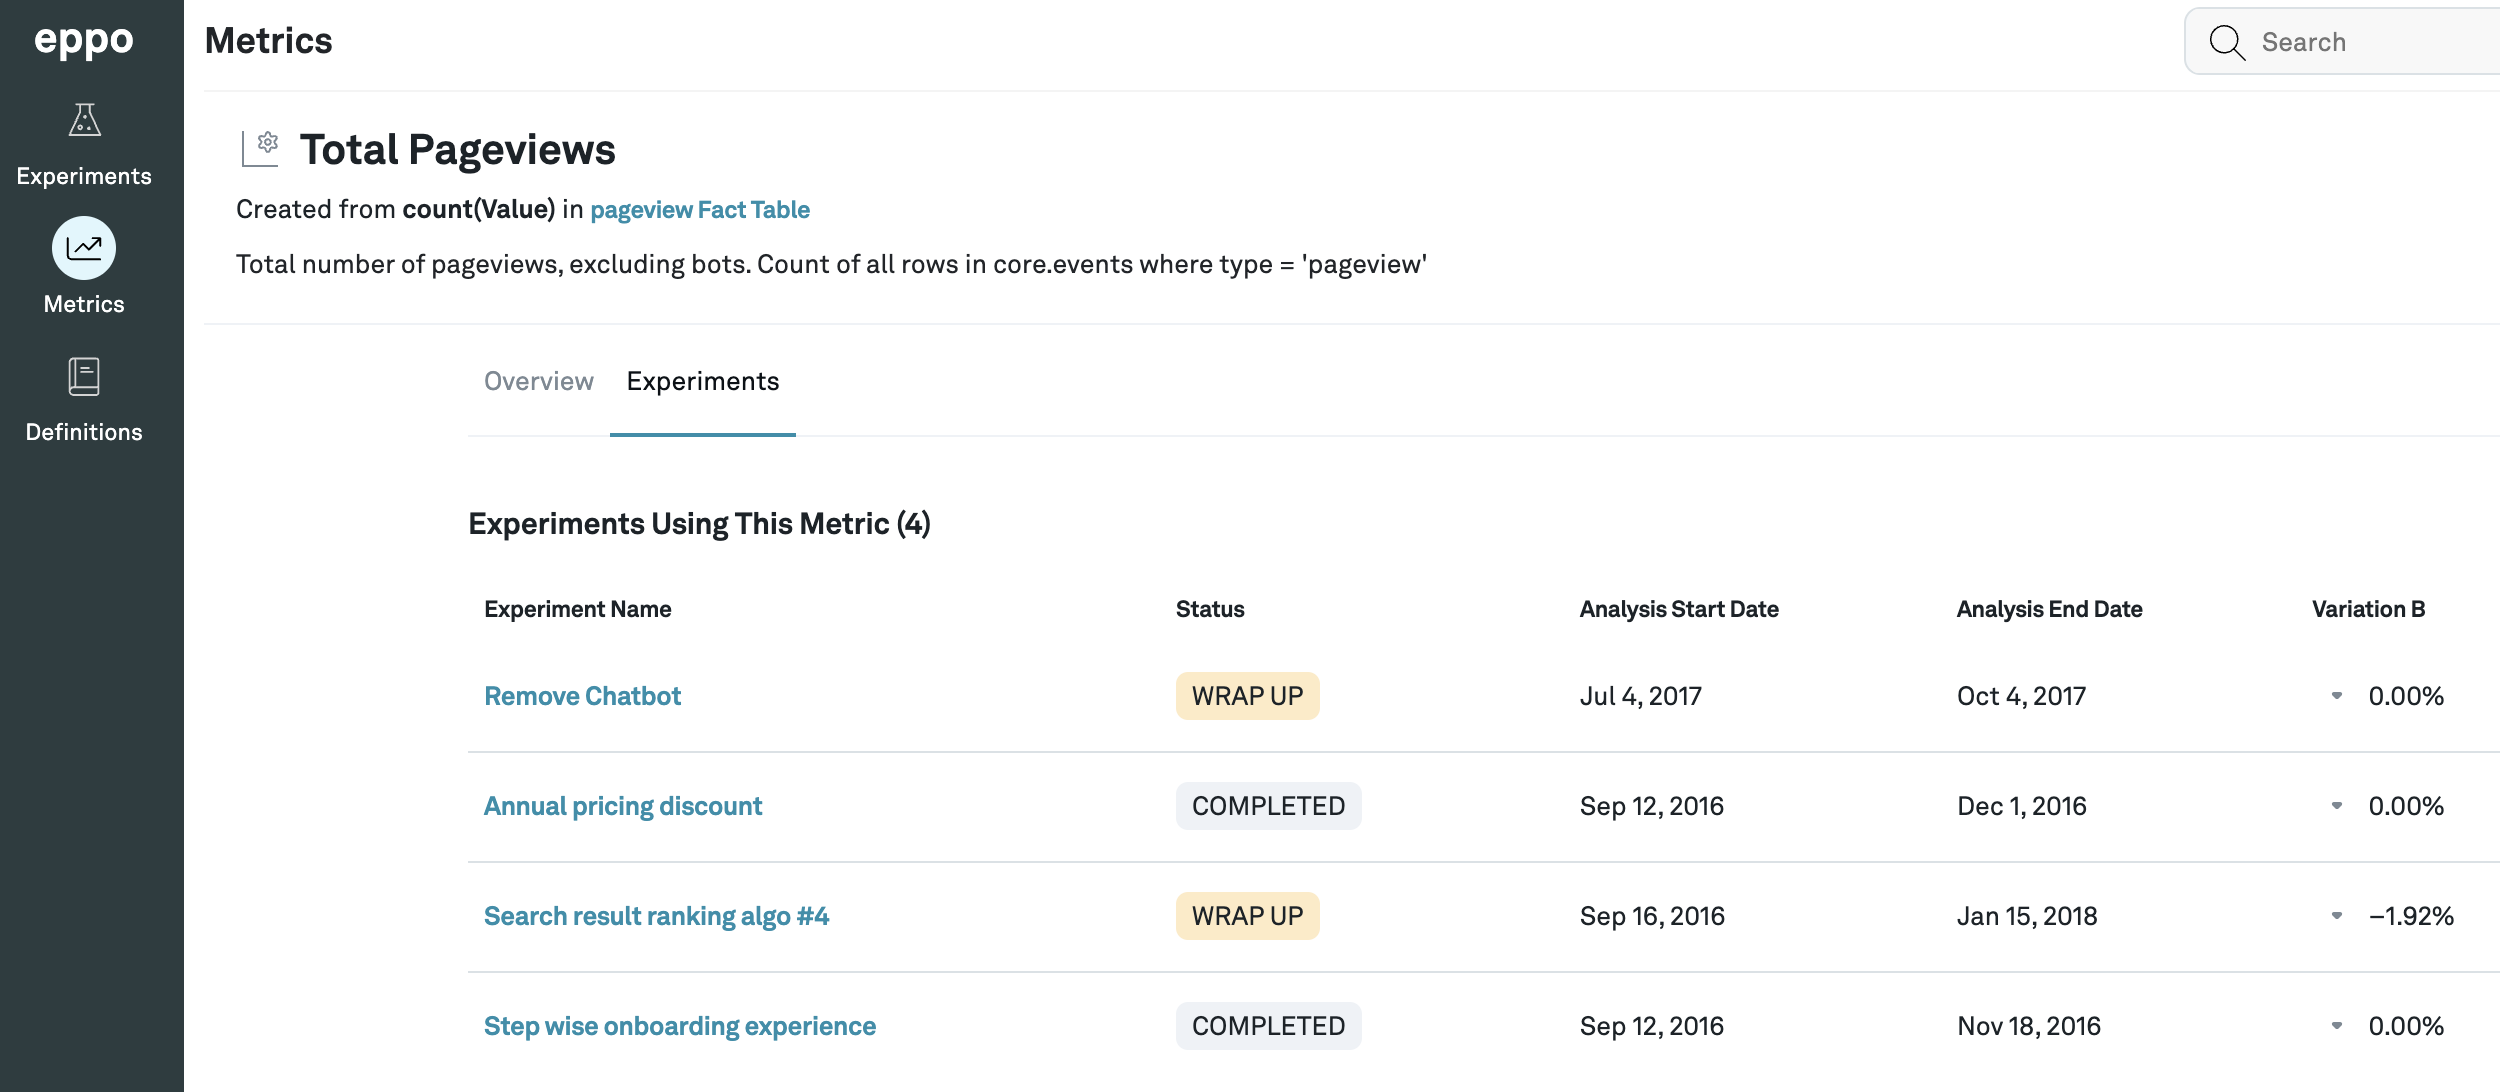Click the down arrow beside Remove Chatbot 0.00%
The image size is (2500, 1092).
(2337, 696)
